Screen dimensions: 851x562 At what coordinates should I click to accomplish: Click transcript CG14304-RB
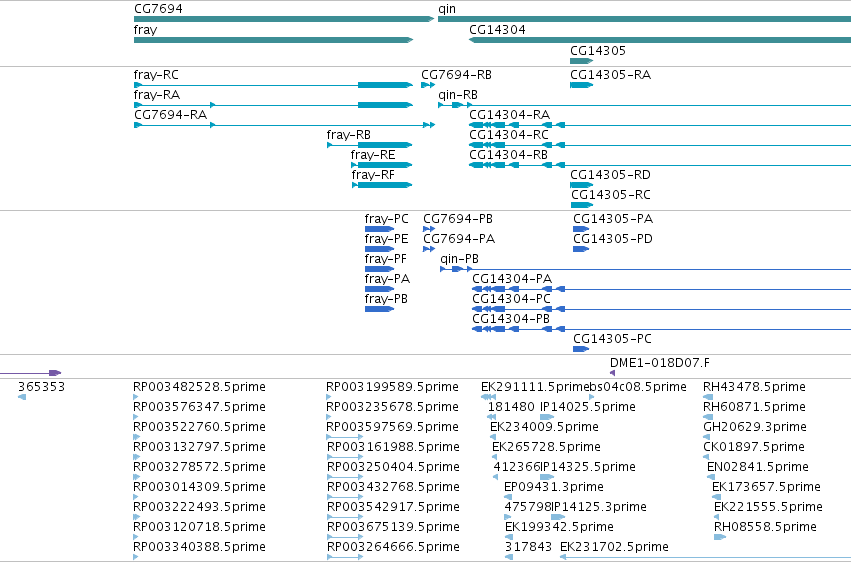[x=509, y=155]
